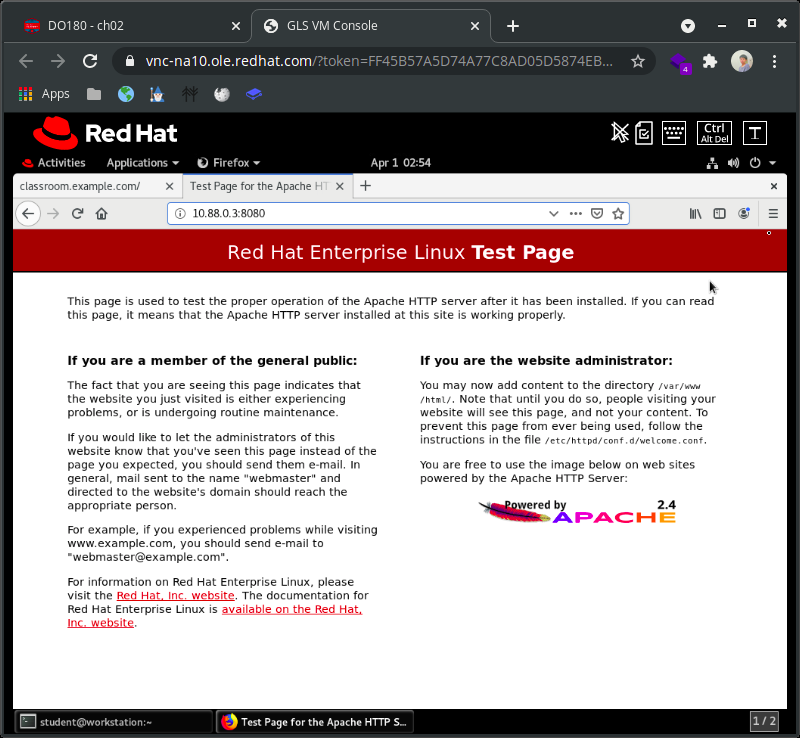800x738 pixels.
Task: Click the Red Hat logo
Action: [105, 133]
